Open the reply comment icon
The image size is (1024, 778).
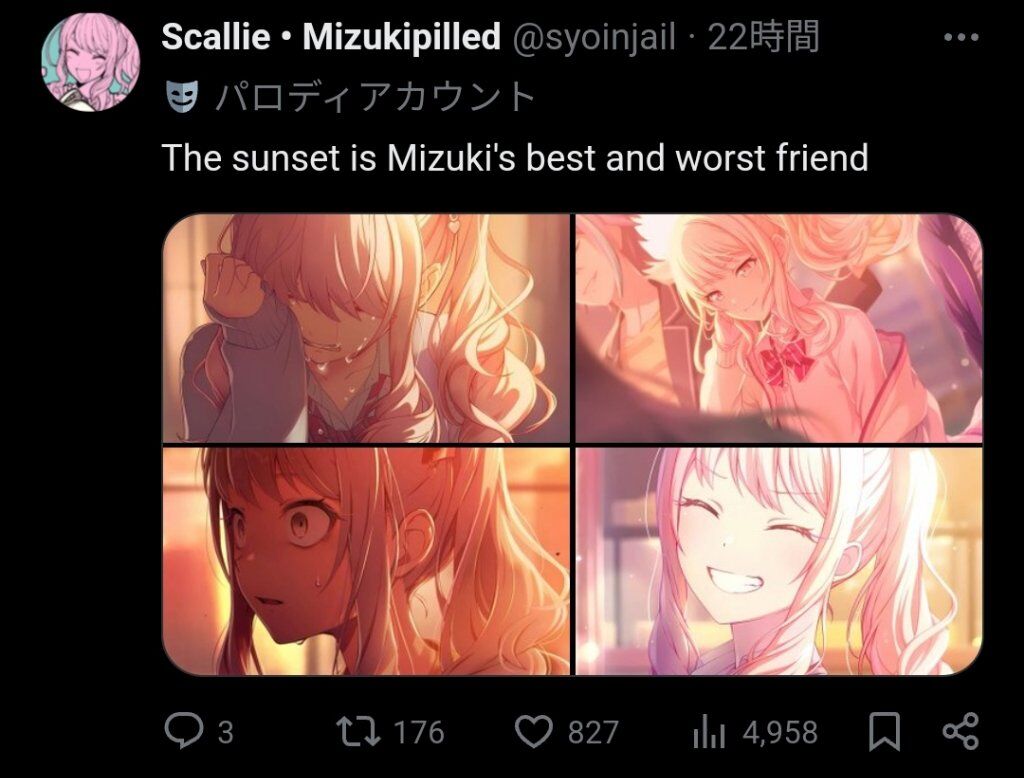[184, 732]
